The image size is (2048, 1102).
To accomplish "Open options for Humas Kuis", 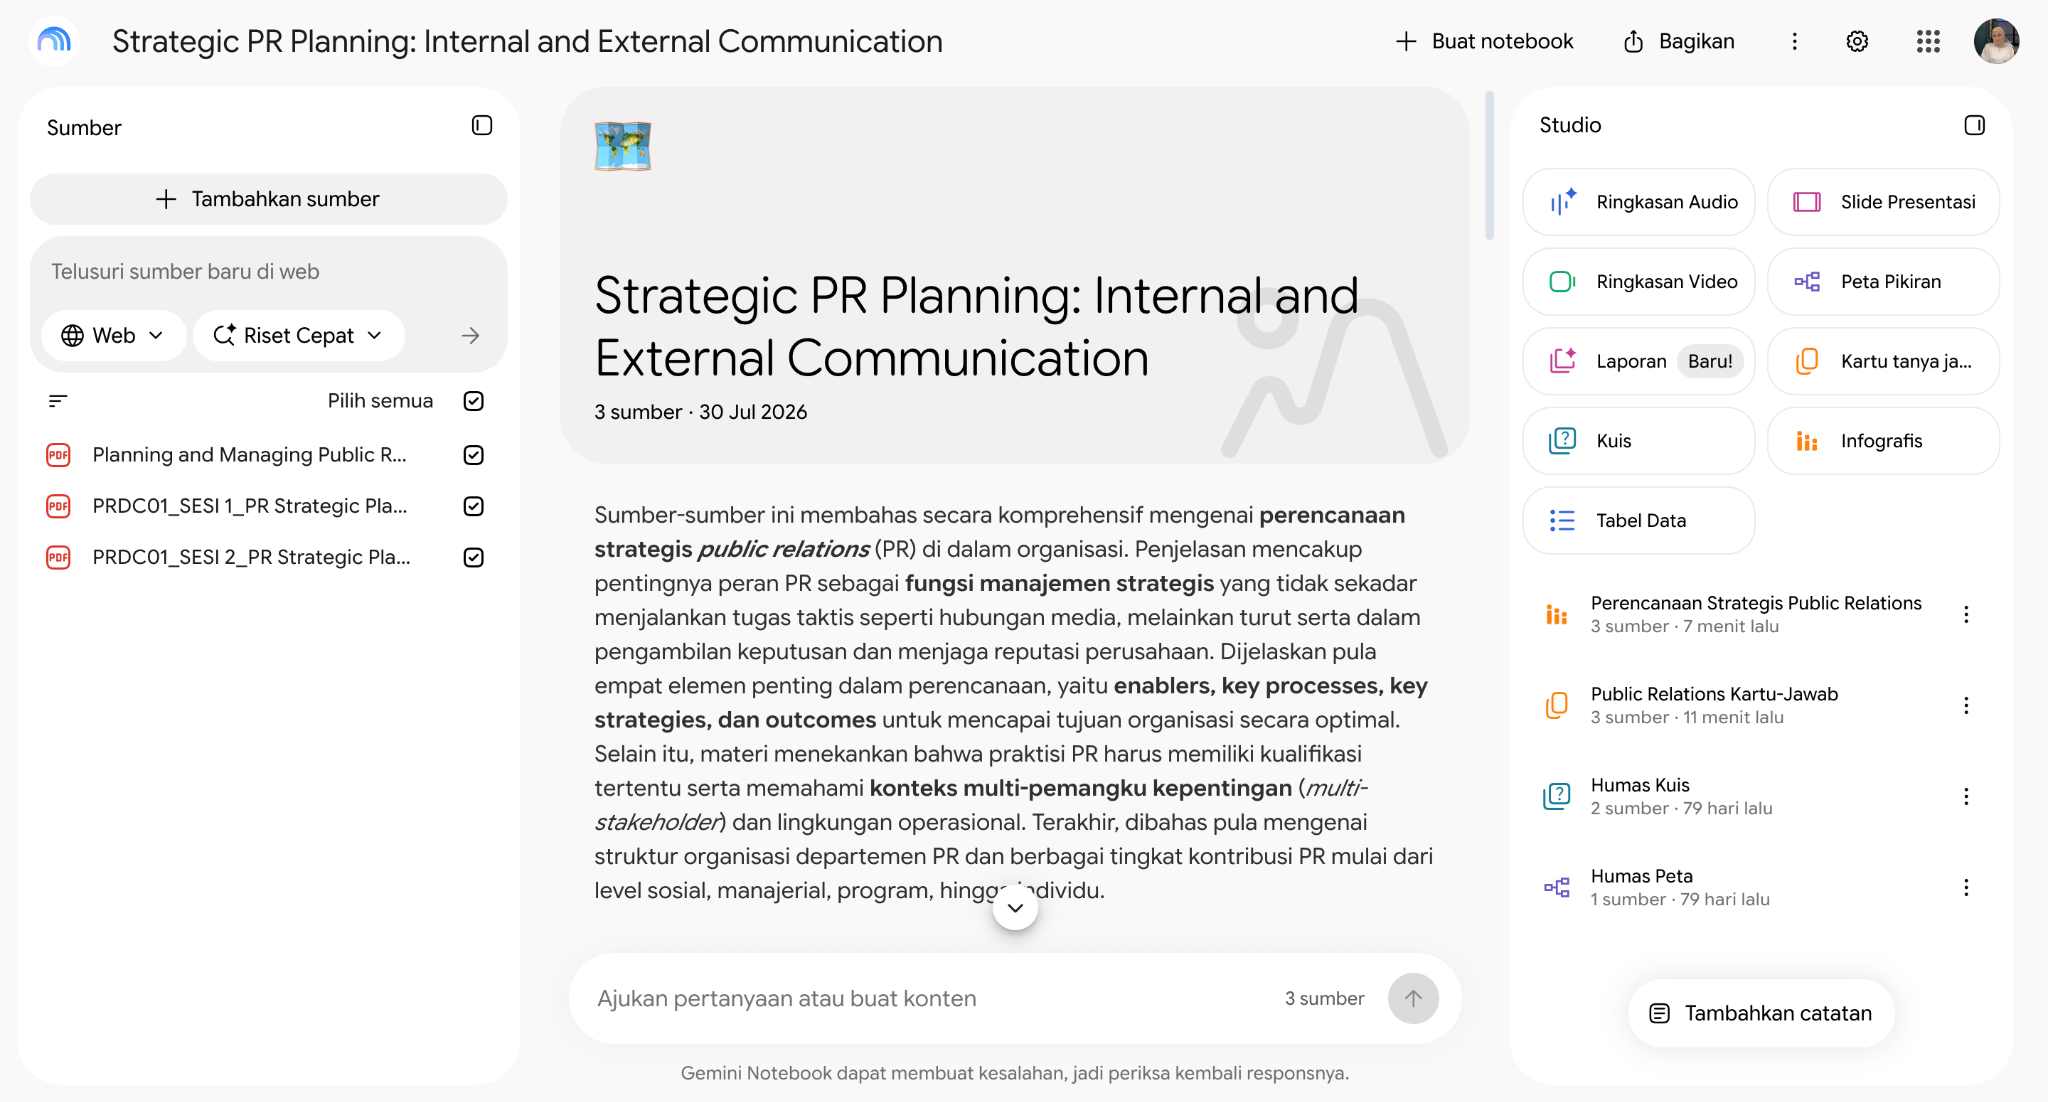I will [x=1966, y=796].
